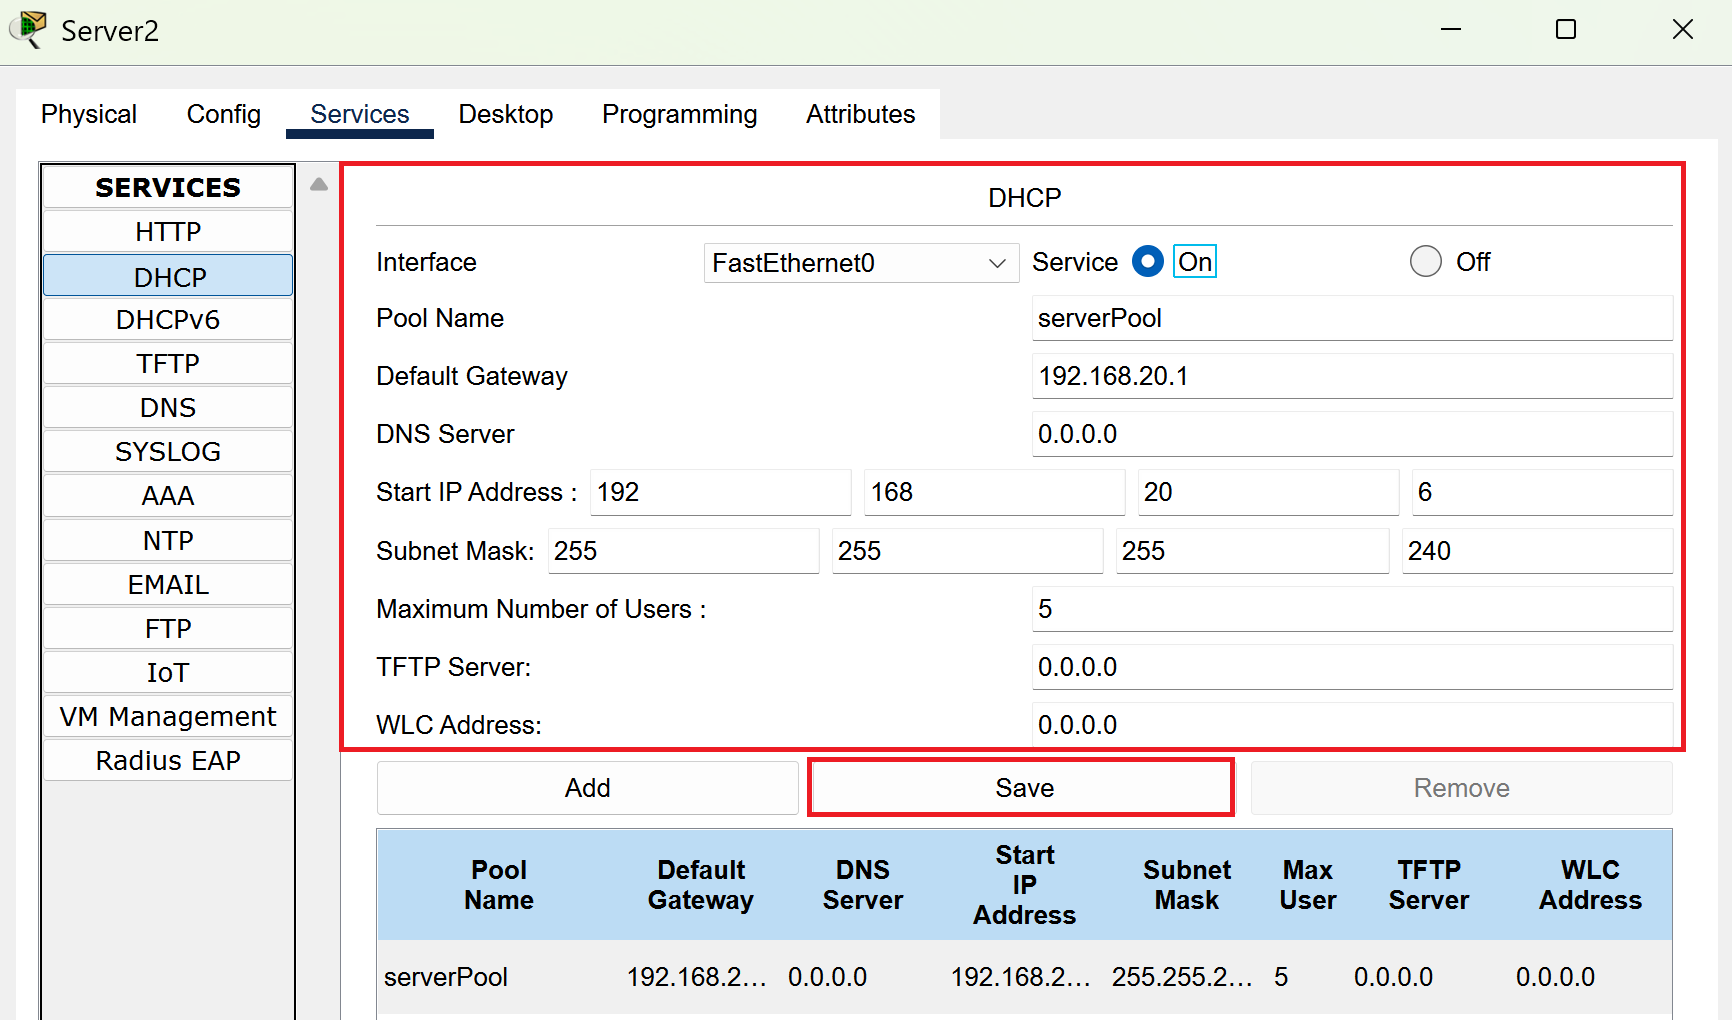
Task: Open the Programming tab
Action: point(680,114)
